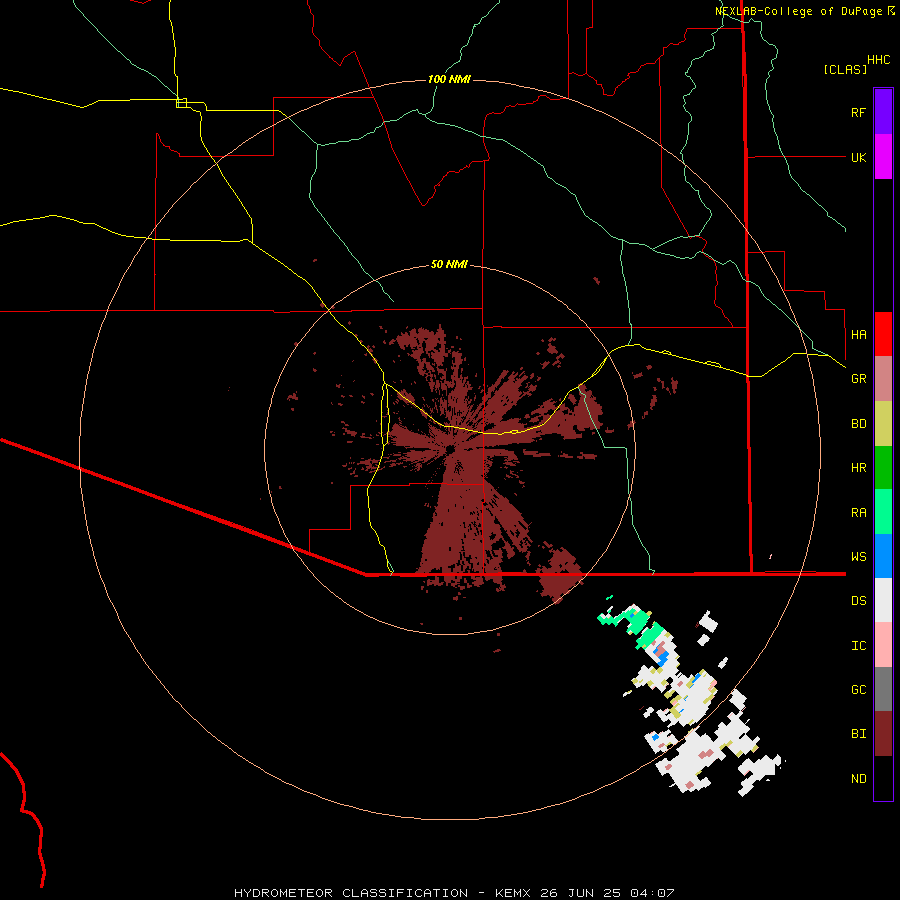Click the HA red legend swatch
The image size is (900, 900).
coord(883,334)
